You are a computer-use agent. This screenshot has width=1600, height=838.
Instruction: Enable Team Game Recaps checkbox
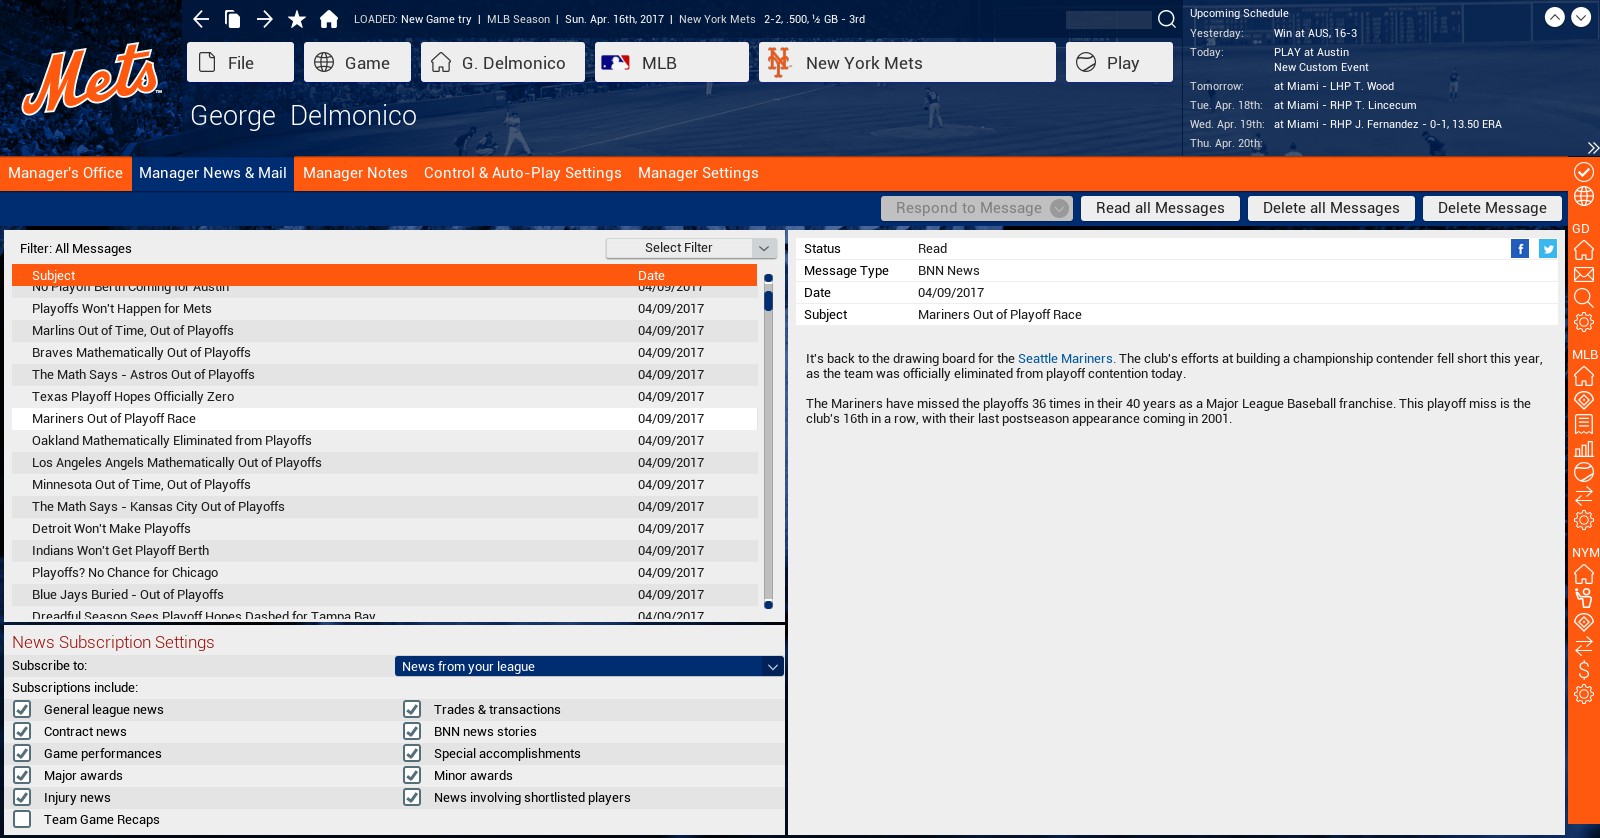[22, 819]
